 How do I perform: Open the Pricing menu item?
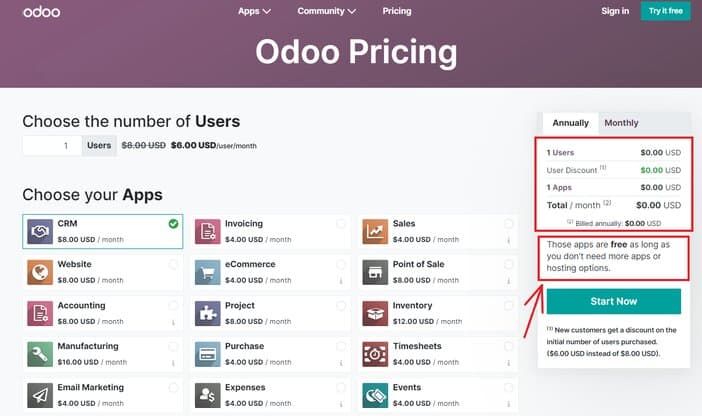pyautogui.click(x=397, y=11)
